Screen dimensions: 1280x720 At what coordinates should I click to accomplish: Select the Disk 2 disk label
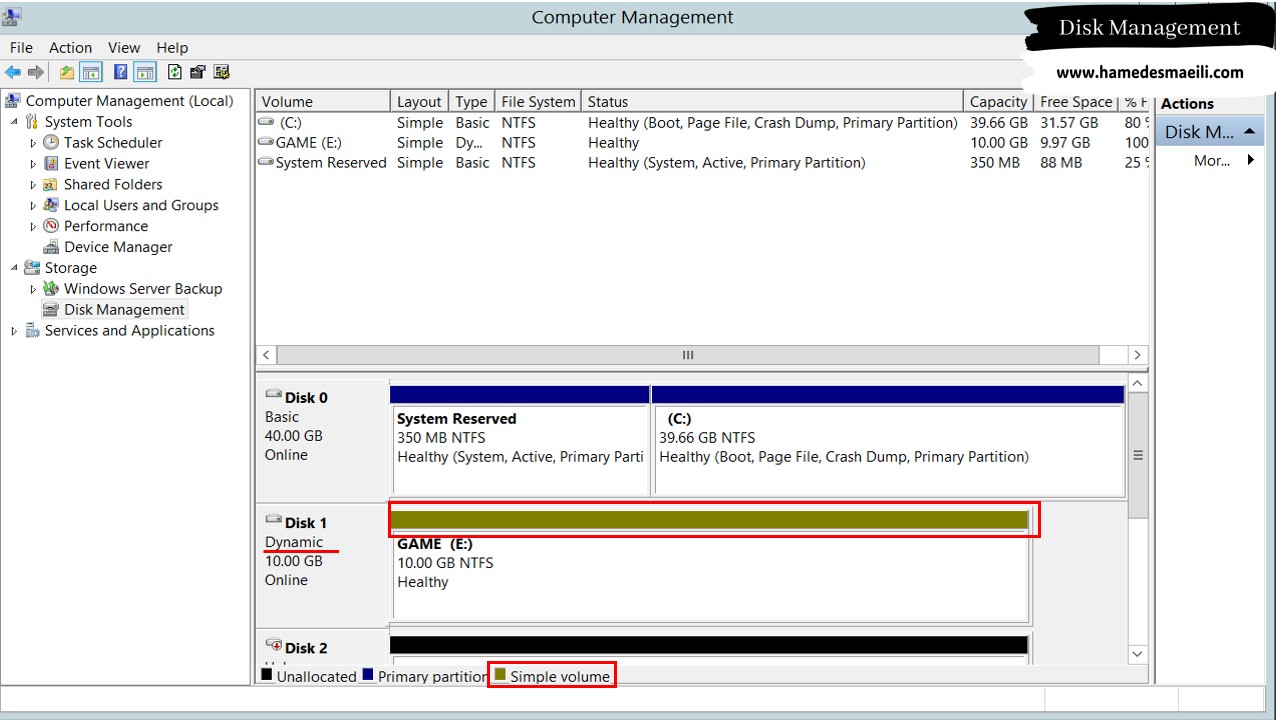(321, 647)
